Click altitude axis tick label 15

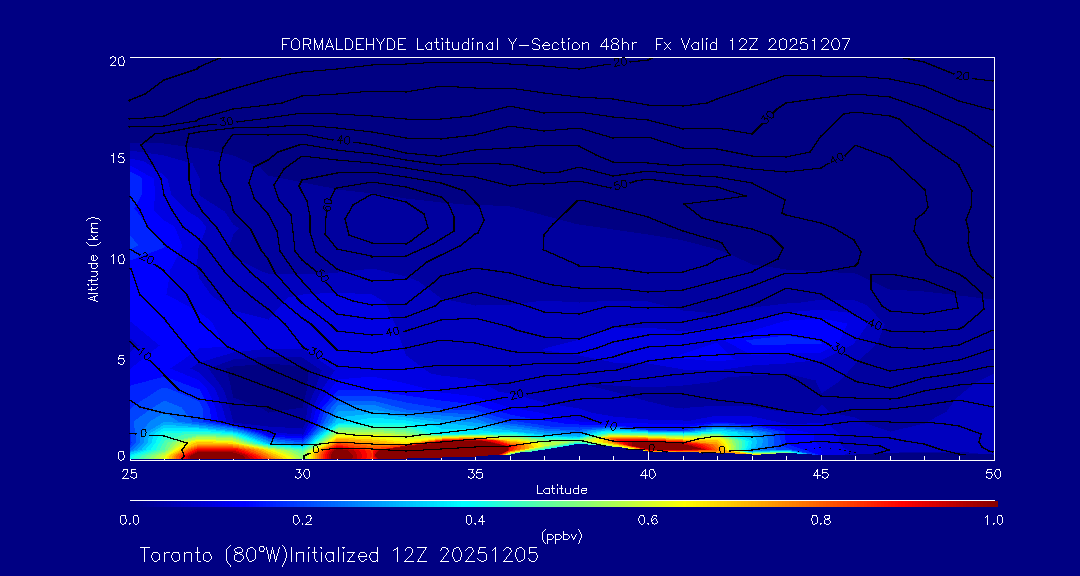pos(116,158)
